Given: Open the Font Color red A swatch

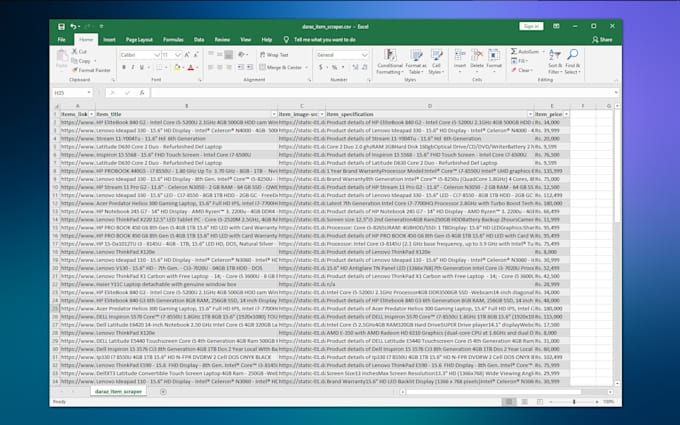Looking at the screenshot, I should (190, 67).
